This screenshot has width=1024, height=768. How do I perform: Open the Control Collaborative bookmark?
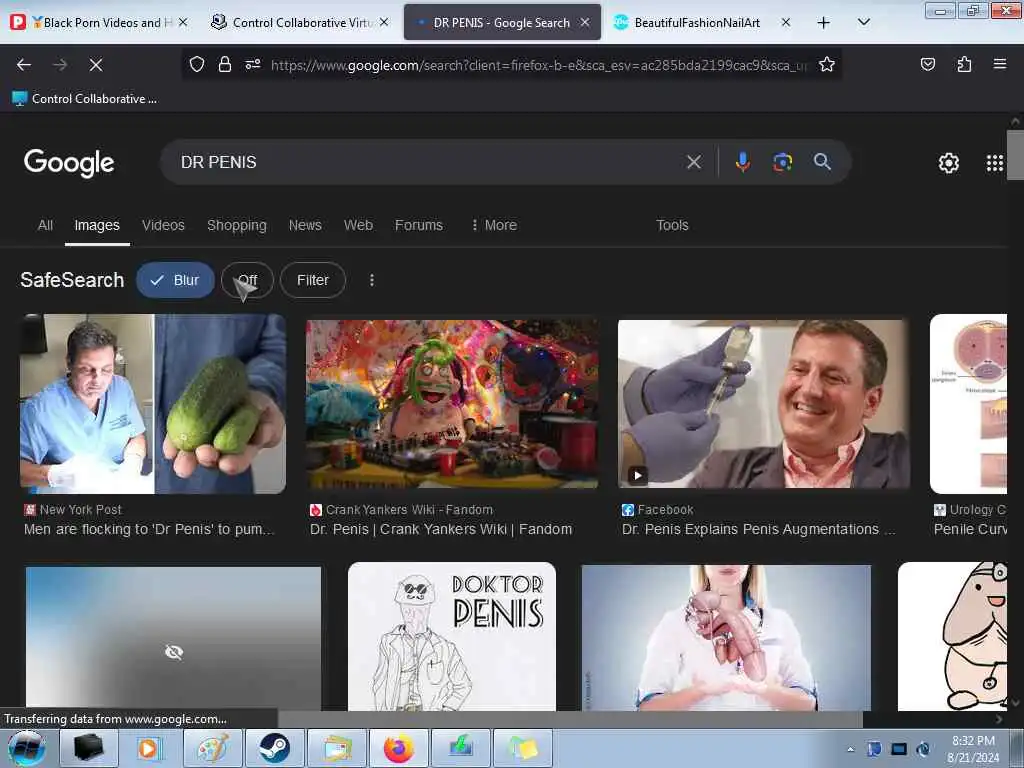click(x=84, y=99)
